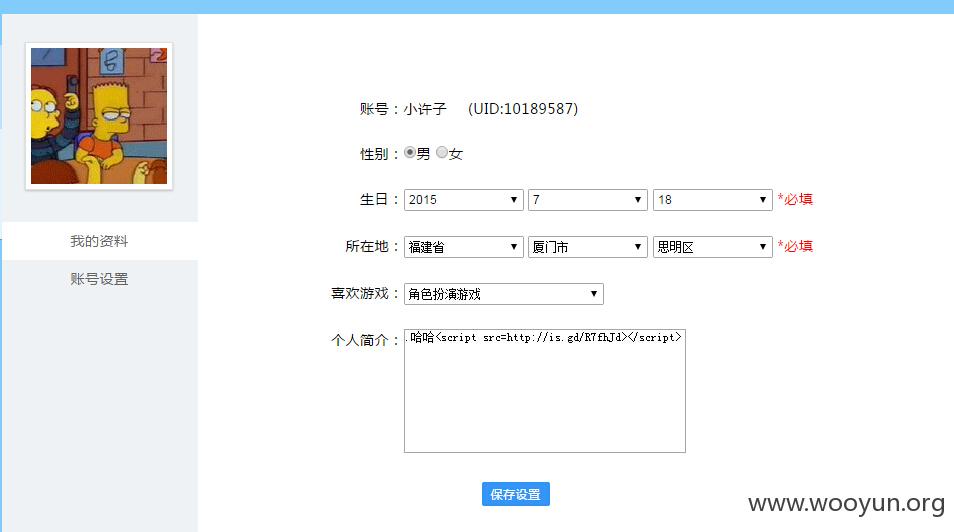Open the 账号设置 sidebar tab
The width and height of the screenshot is (954, 532).
[99, 279]
